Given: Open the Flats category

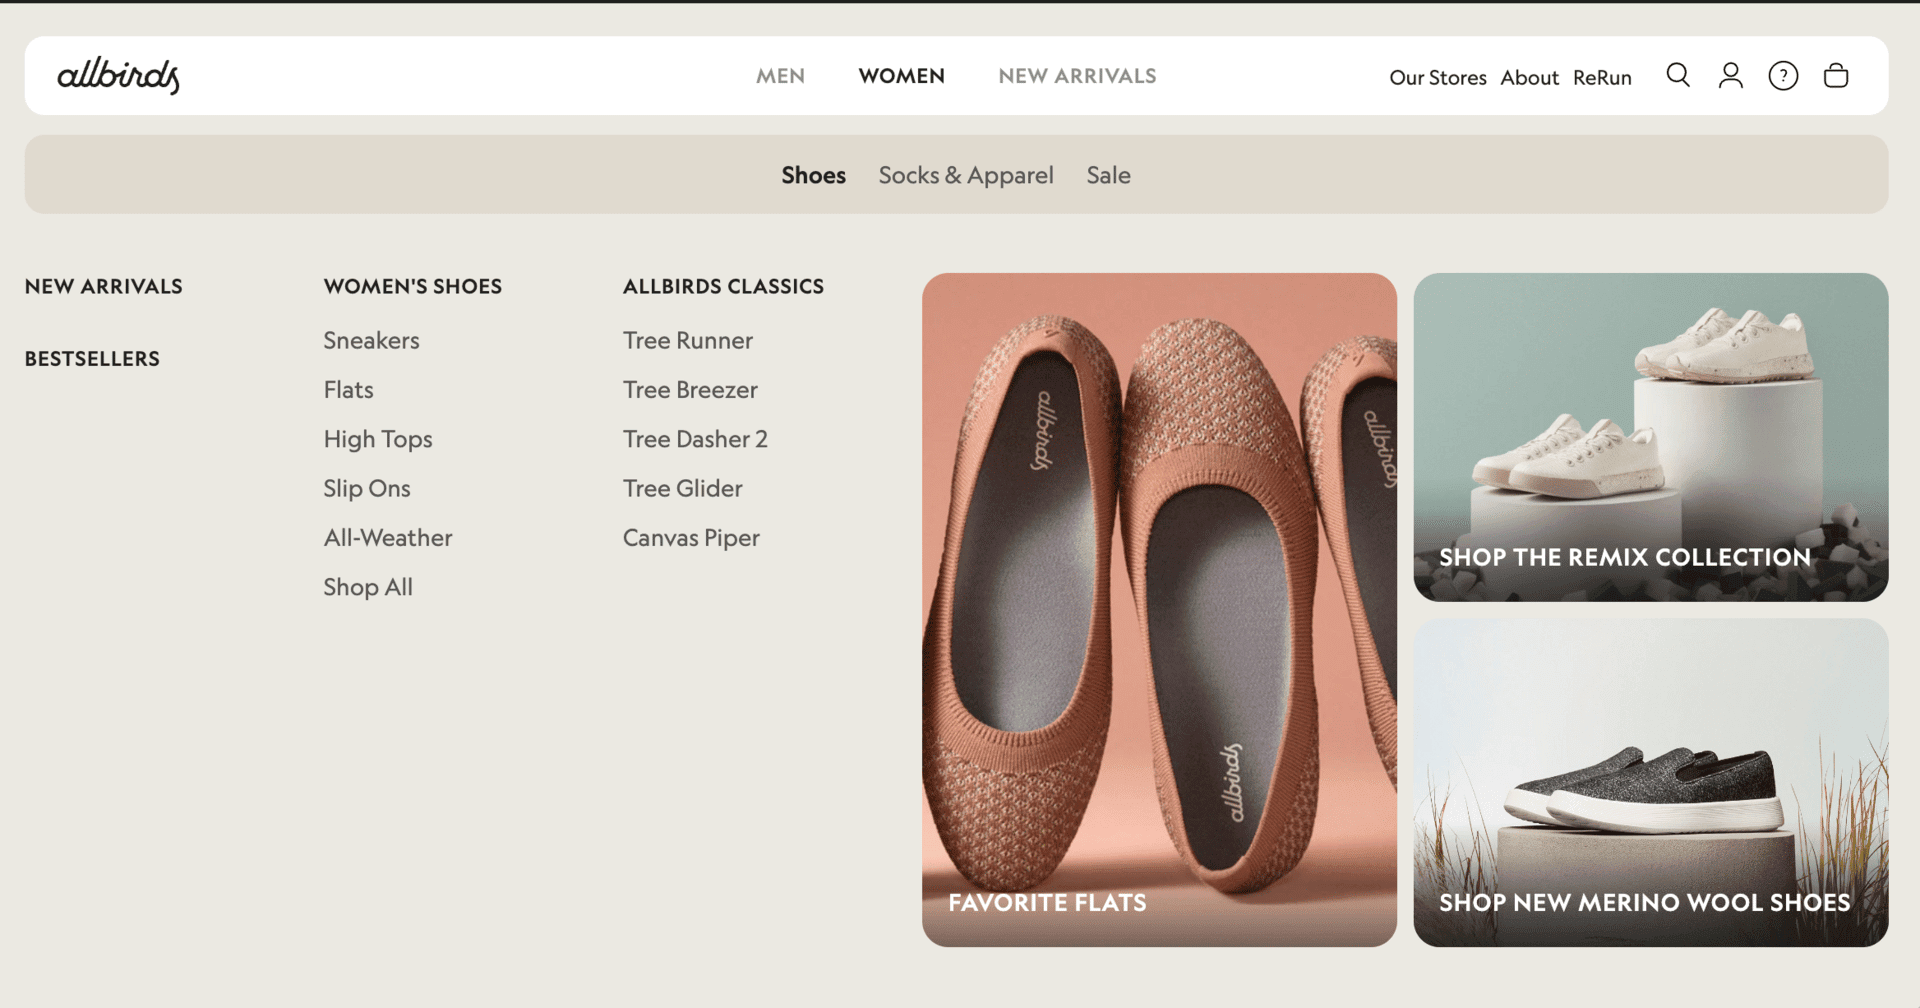Looking at the screenshot, I should [348, 389].
